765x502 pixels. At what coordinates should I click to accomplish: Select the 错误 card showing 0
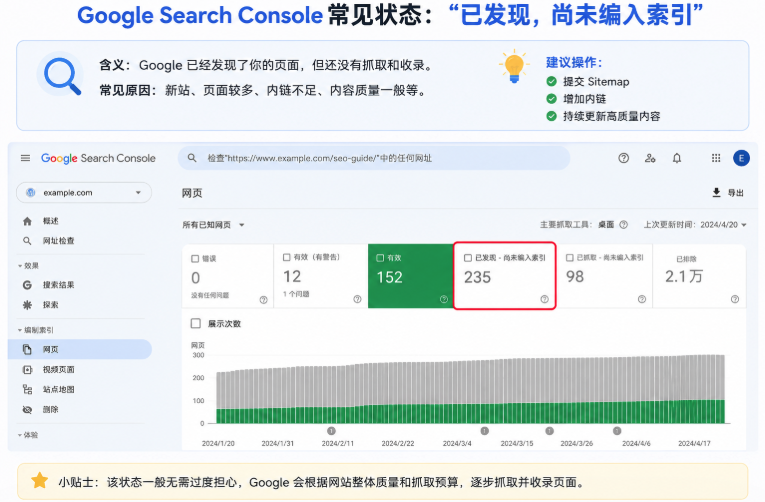227,276
